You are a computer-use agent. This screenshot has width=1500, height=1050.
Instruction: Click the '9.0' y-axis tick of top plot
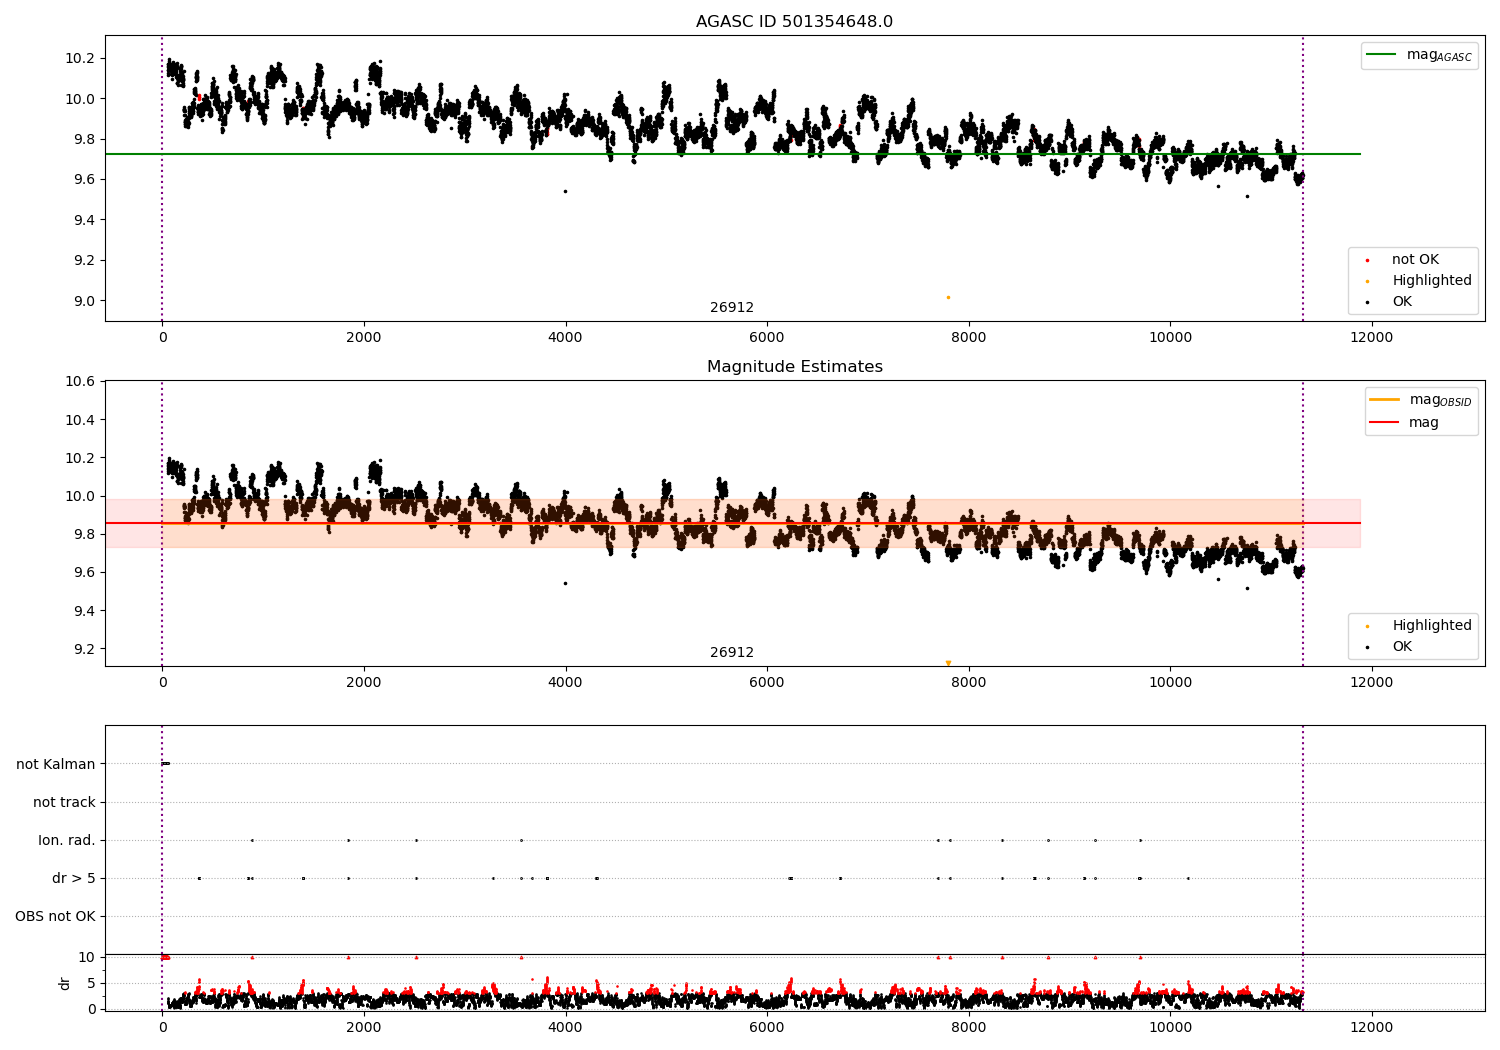tap(84, 301)
